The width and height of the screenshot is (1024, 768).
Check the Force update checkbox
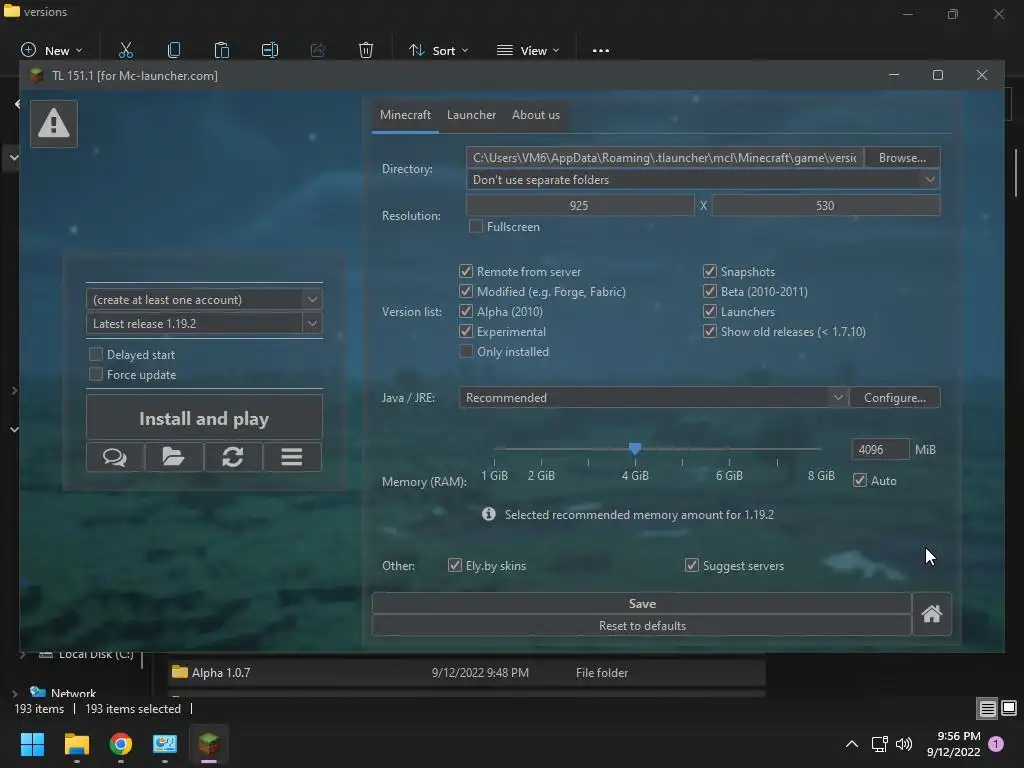click(96, 374)
